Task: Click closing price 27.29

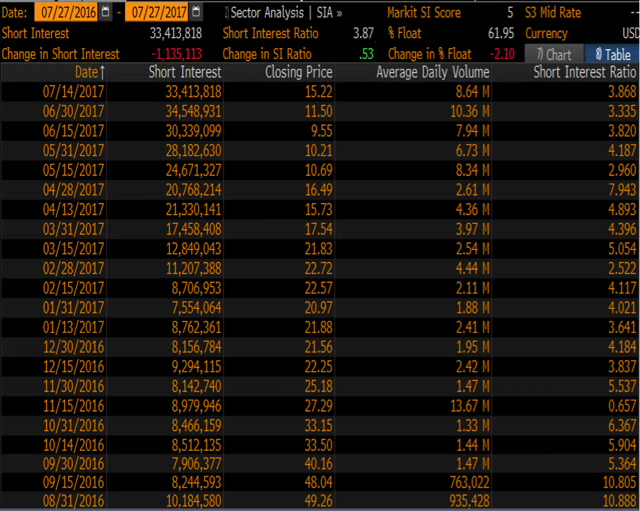Action: 319,406
